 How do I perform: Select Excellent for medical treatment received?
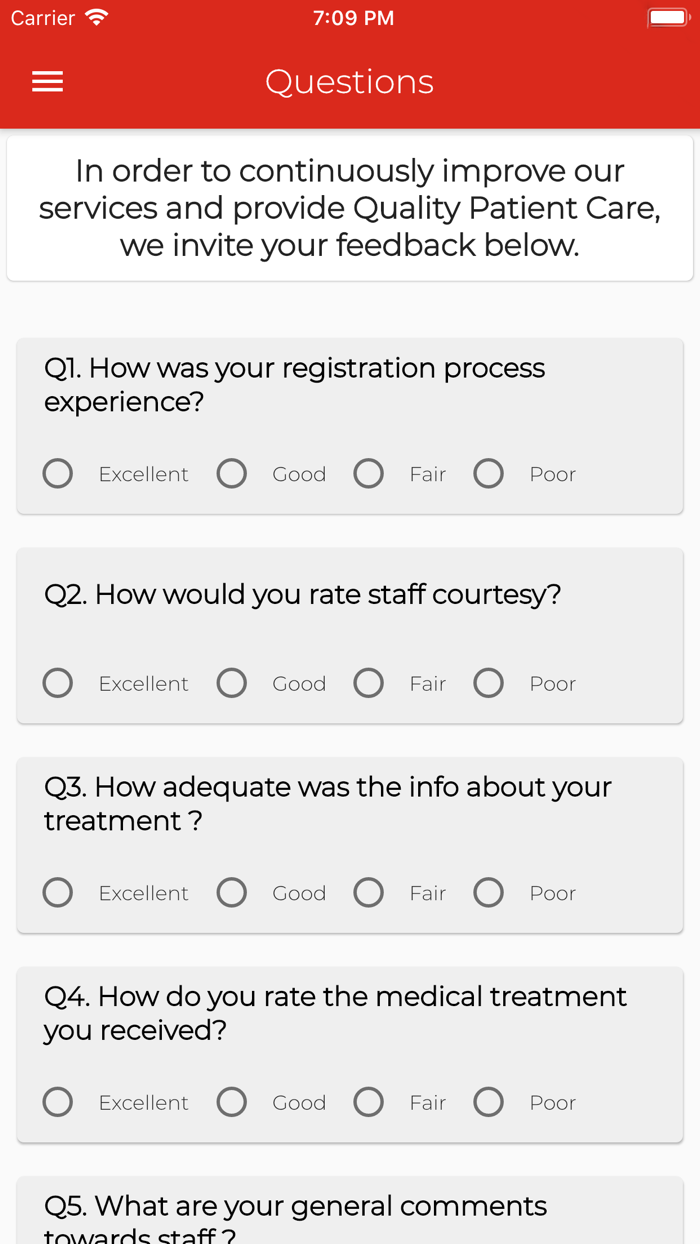click(57, 1102)
